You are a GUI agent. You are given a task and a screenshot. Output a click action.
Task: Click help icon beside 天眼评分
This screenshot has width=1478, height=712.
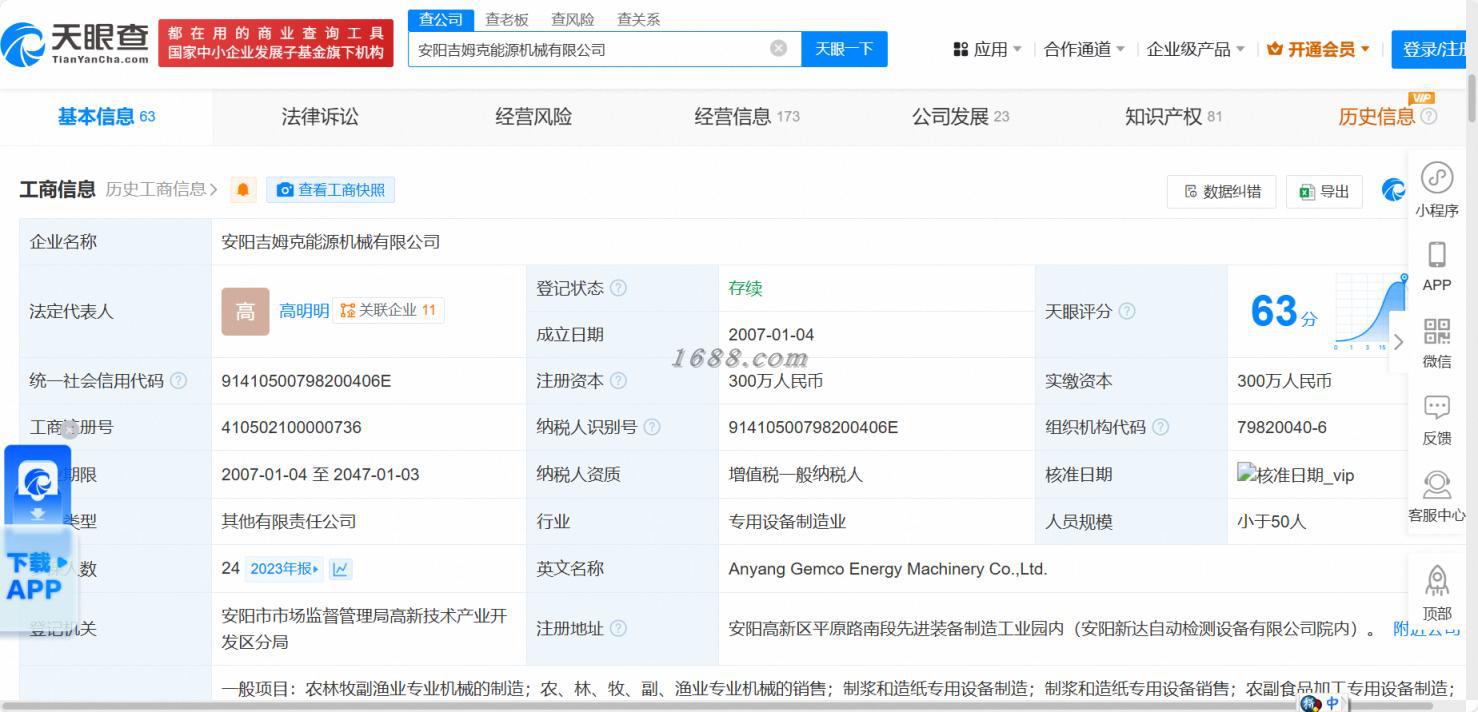[x=1127, y=311]
